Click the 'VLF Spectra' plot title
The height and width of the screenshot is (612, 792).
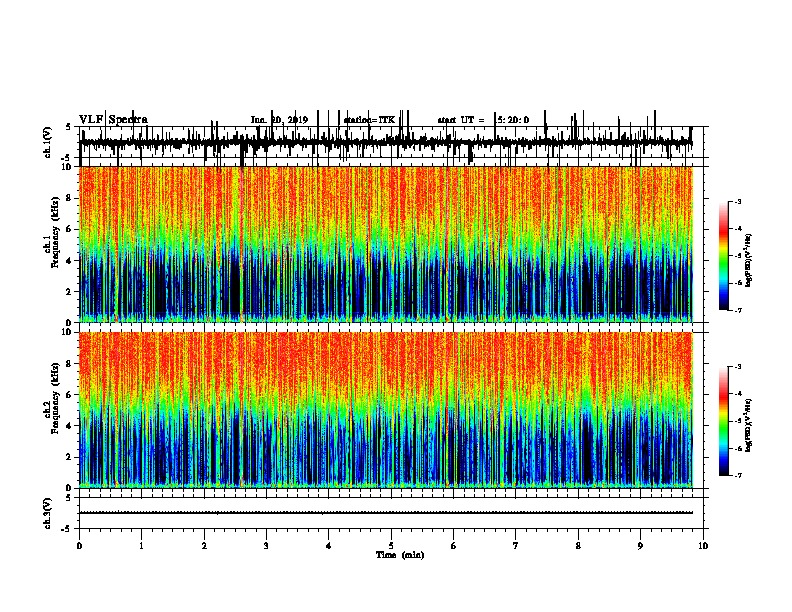113,120
